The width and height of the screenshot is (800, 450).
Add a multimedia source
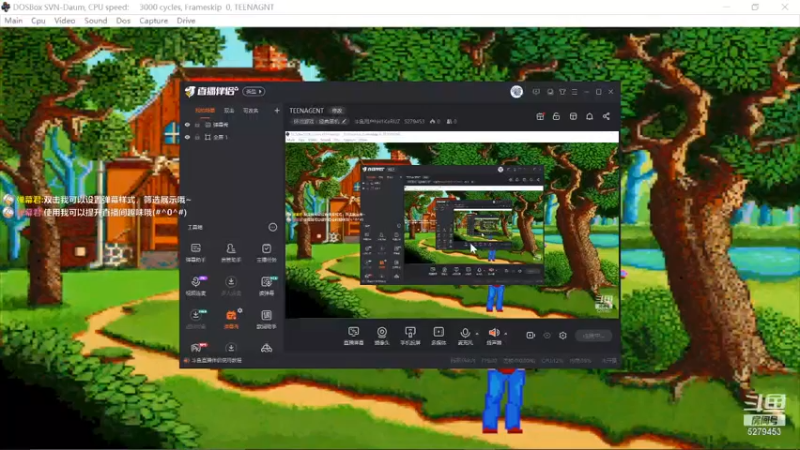click(x=438, y=336)
